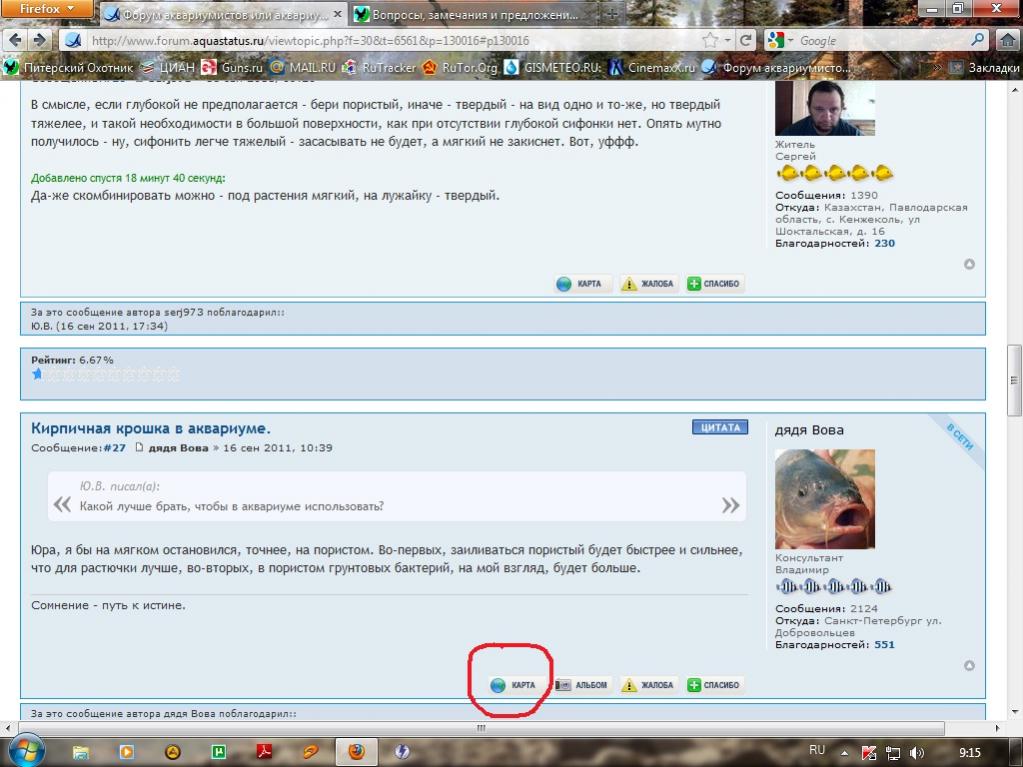Bookmark page with the star icon
1023x767 pixels.
[x=710, y=41]
